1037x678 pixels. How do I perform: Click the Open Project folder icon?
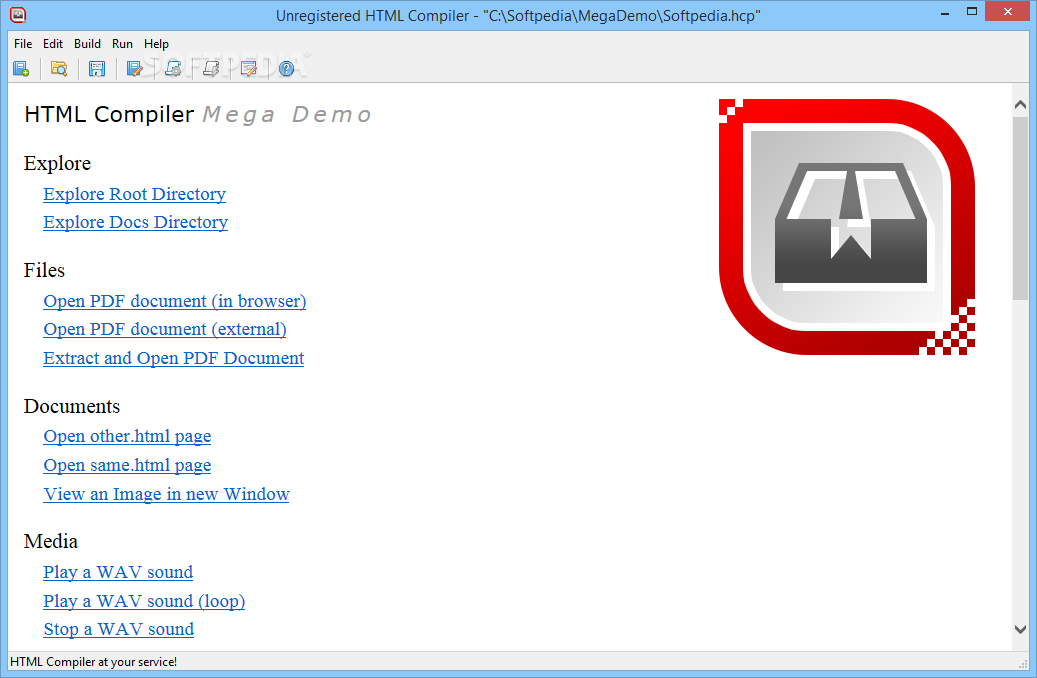pos(59,68)
